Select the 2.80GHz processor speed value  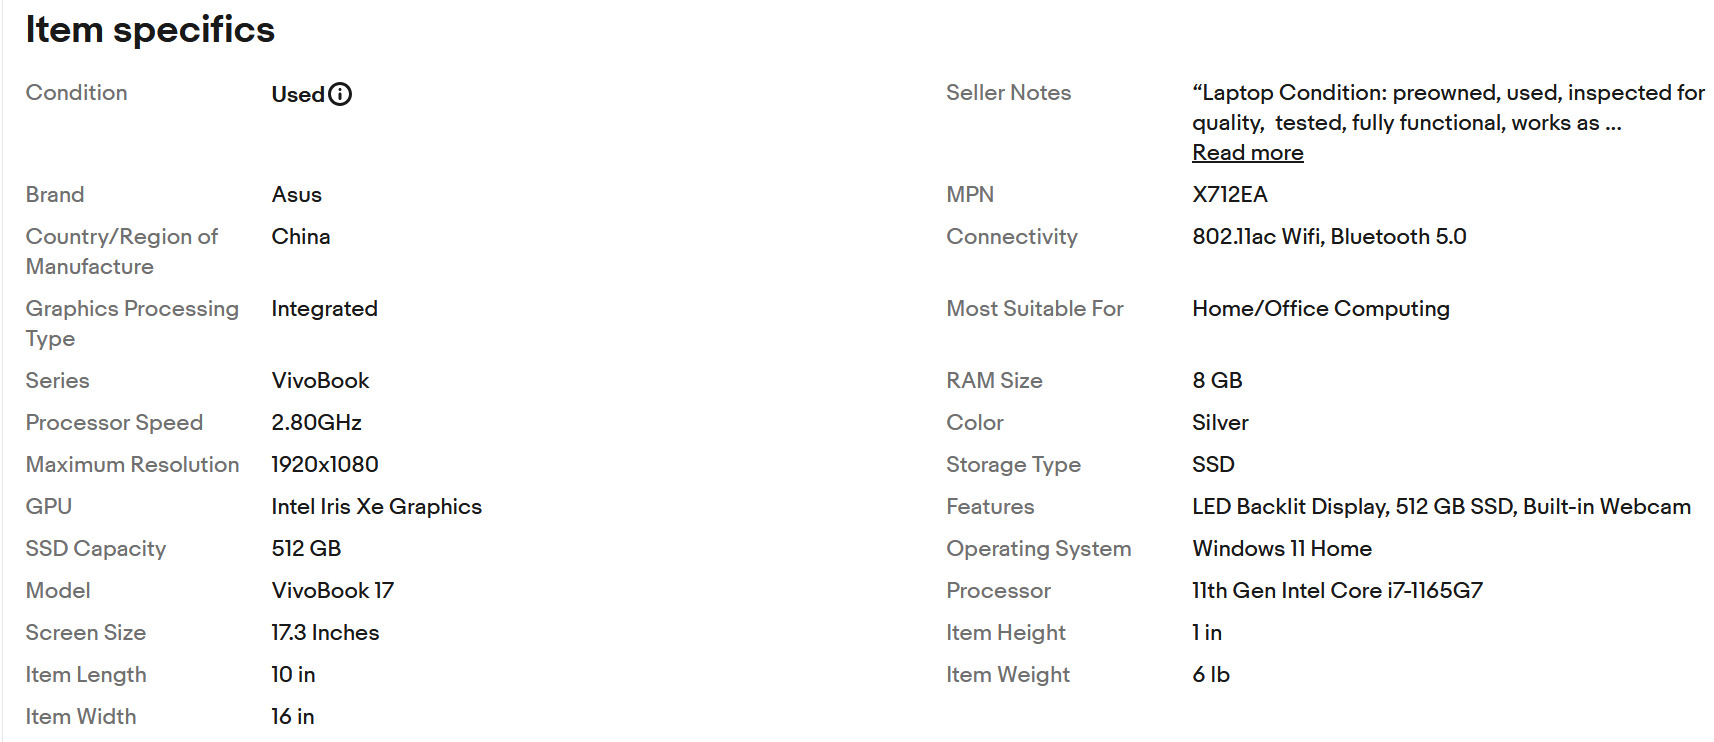[x=316, y=423]
